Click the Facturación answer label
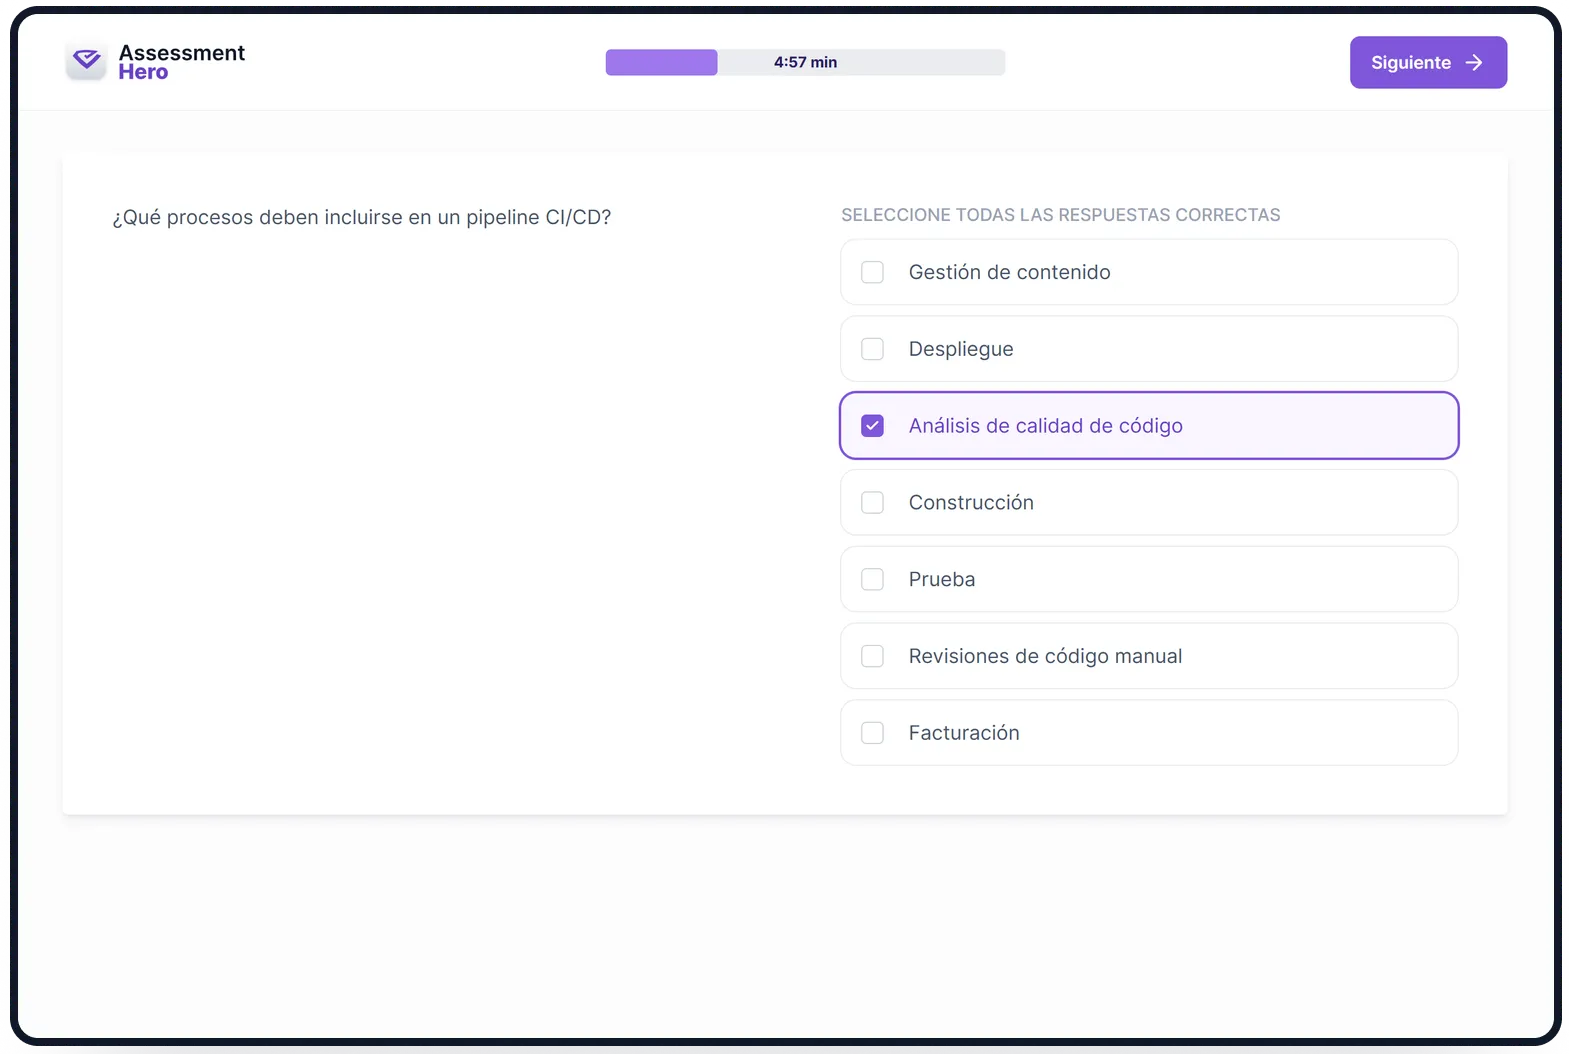The width and height of the screenshot is (1569, 1054). click(x=964, y=733)
